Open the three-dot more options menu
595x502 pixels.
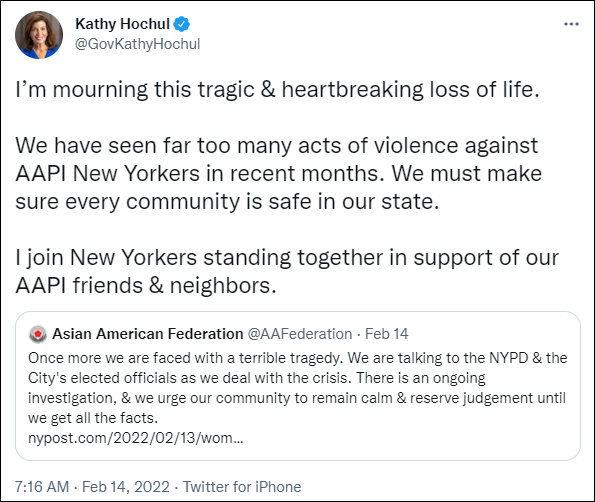click(571, 24)
